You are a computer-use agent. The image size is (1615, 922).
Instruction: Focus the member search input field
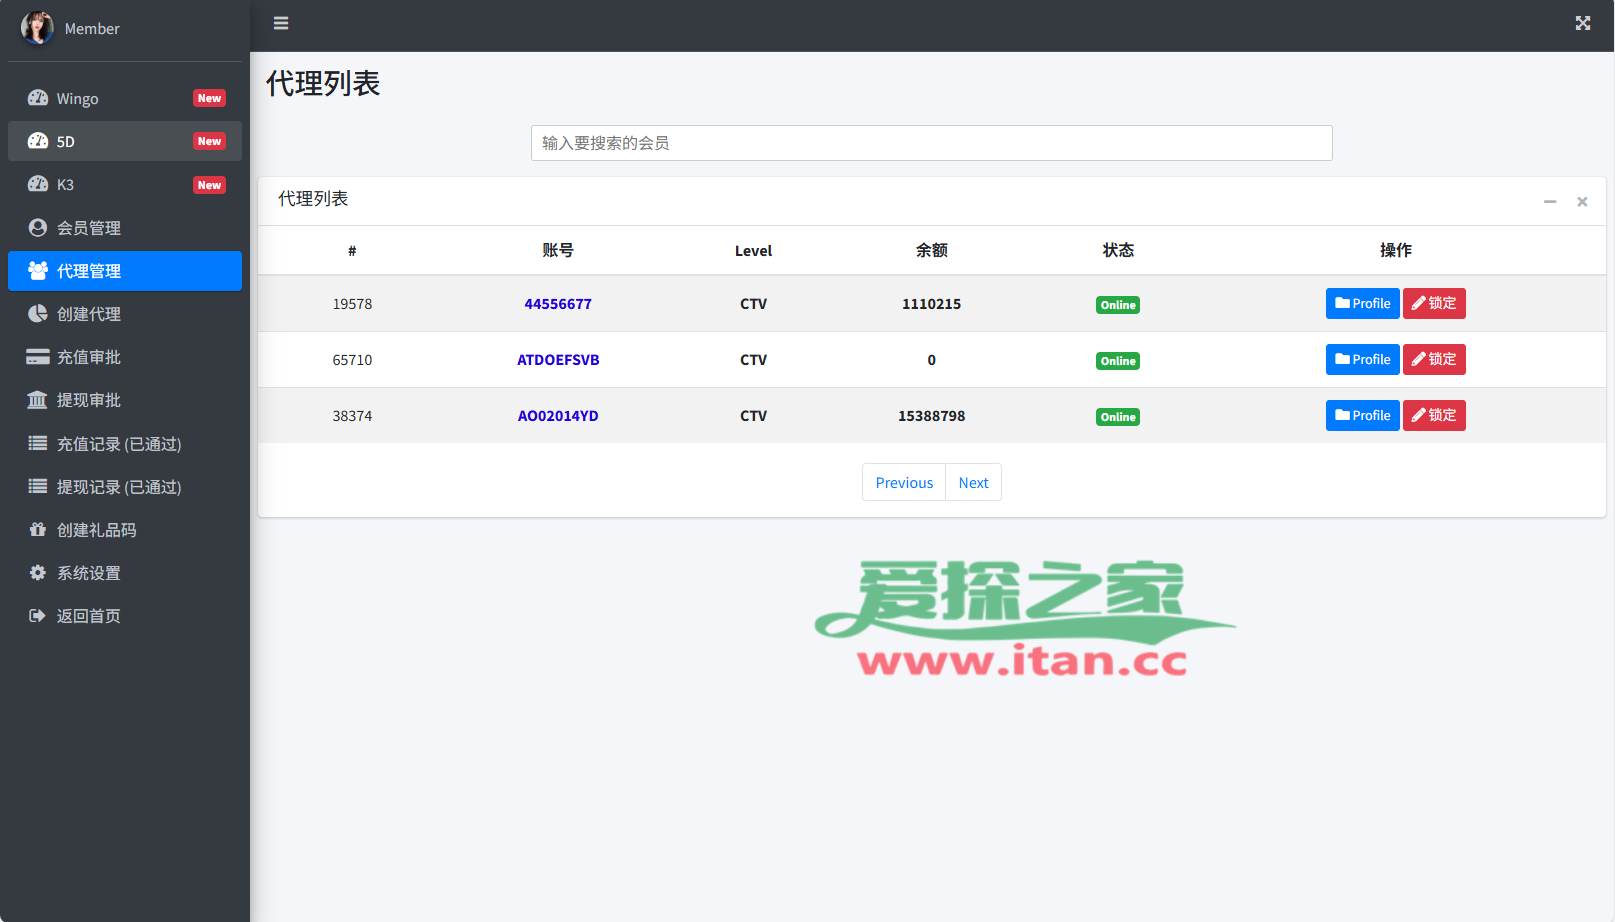pos(930,143)
